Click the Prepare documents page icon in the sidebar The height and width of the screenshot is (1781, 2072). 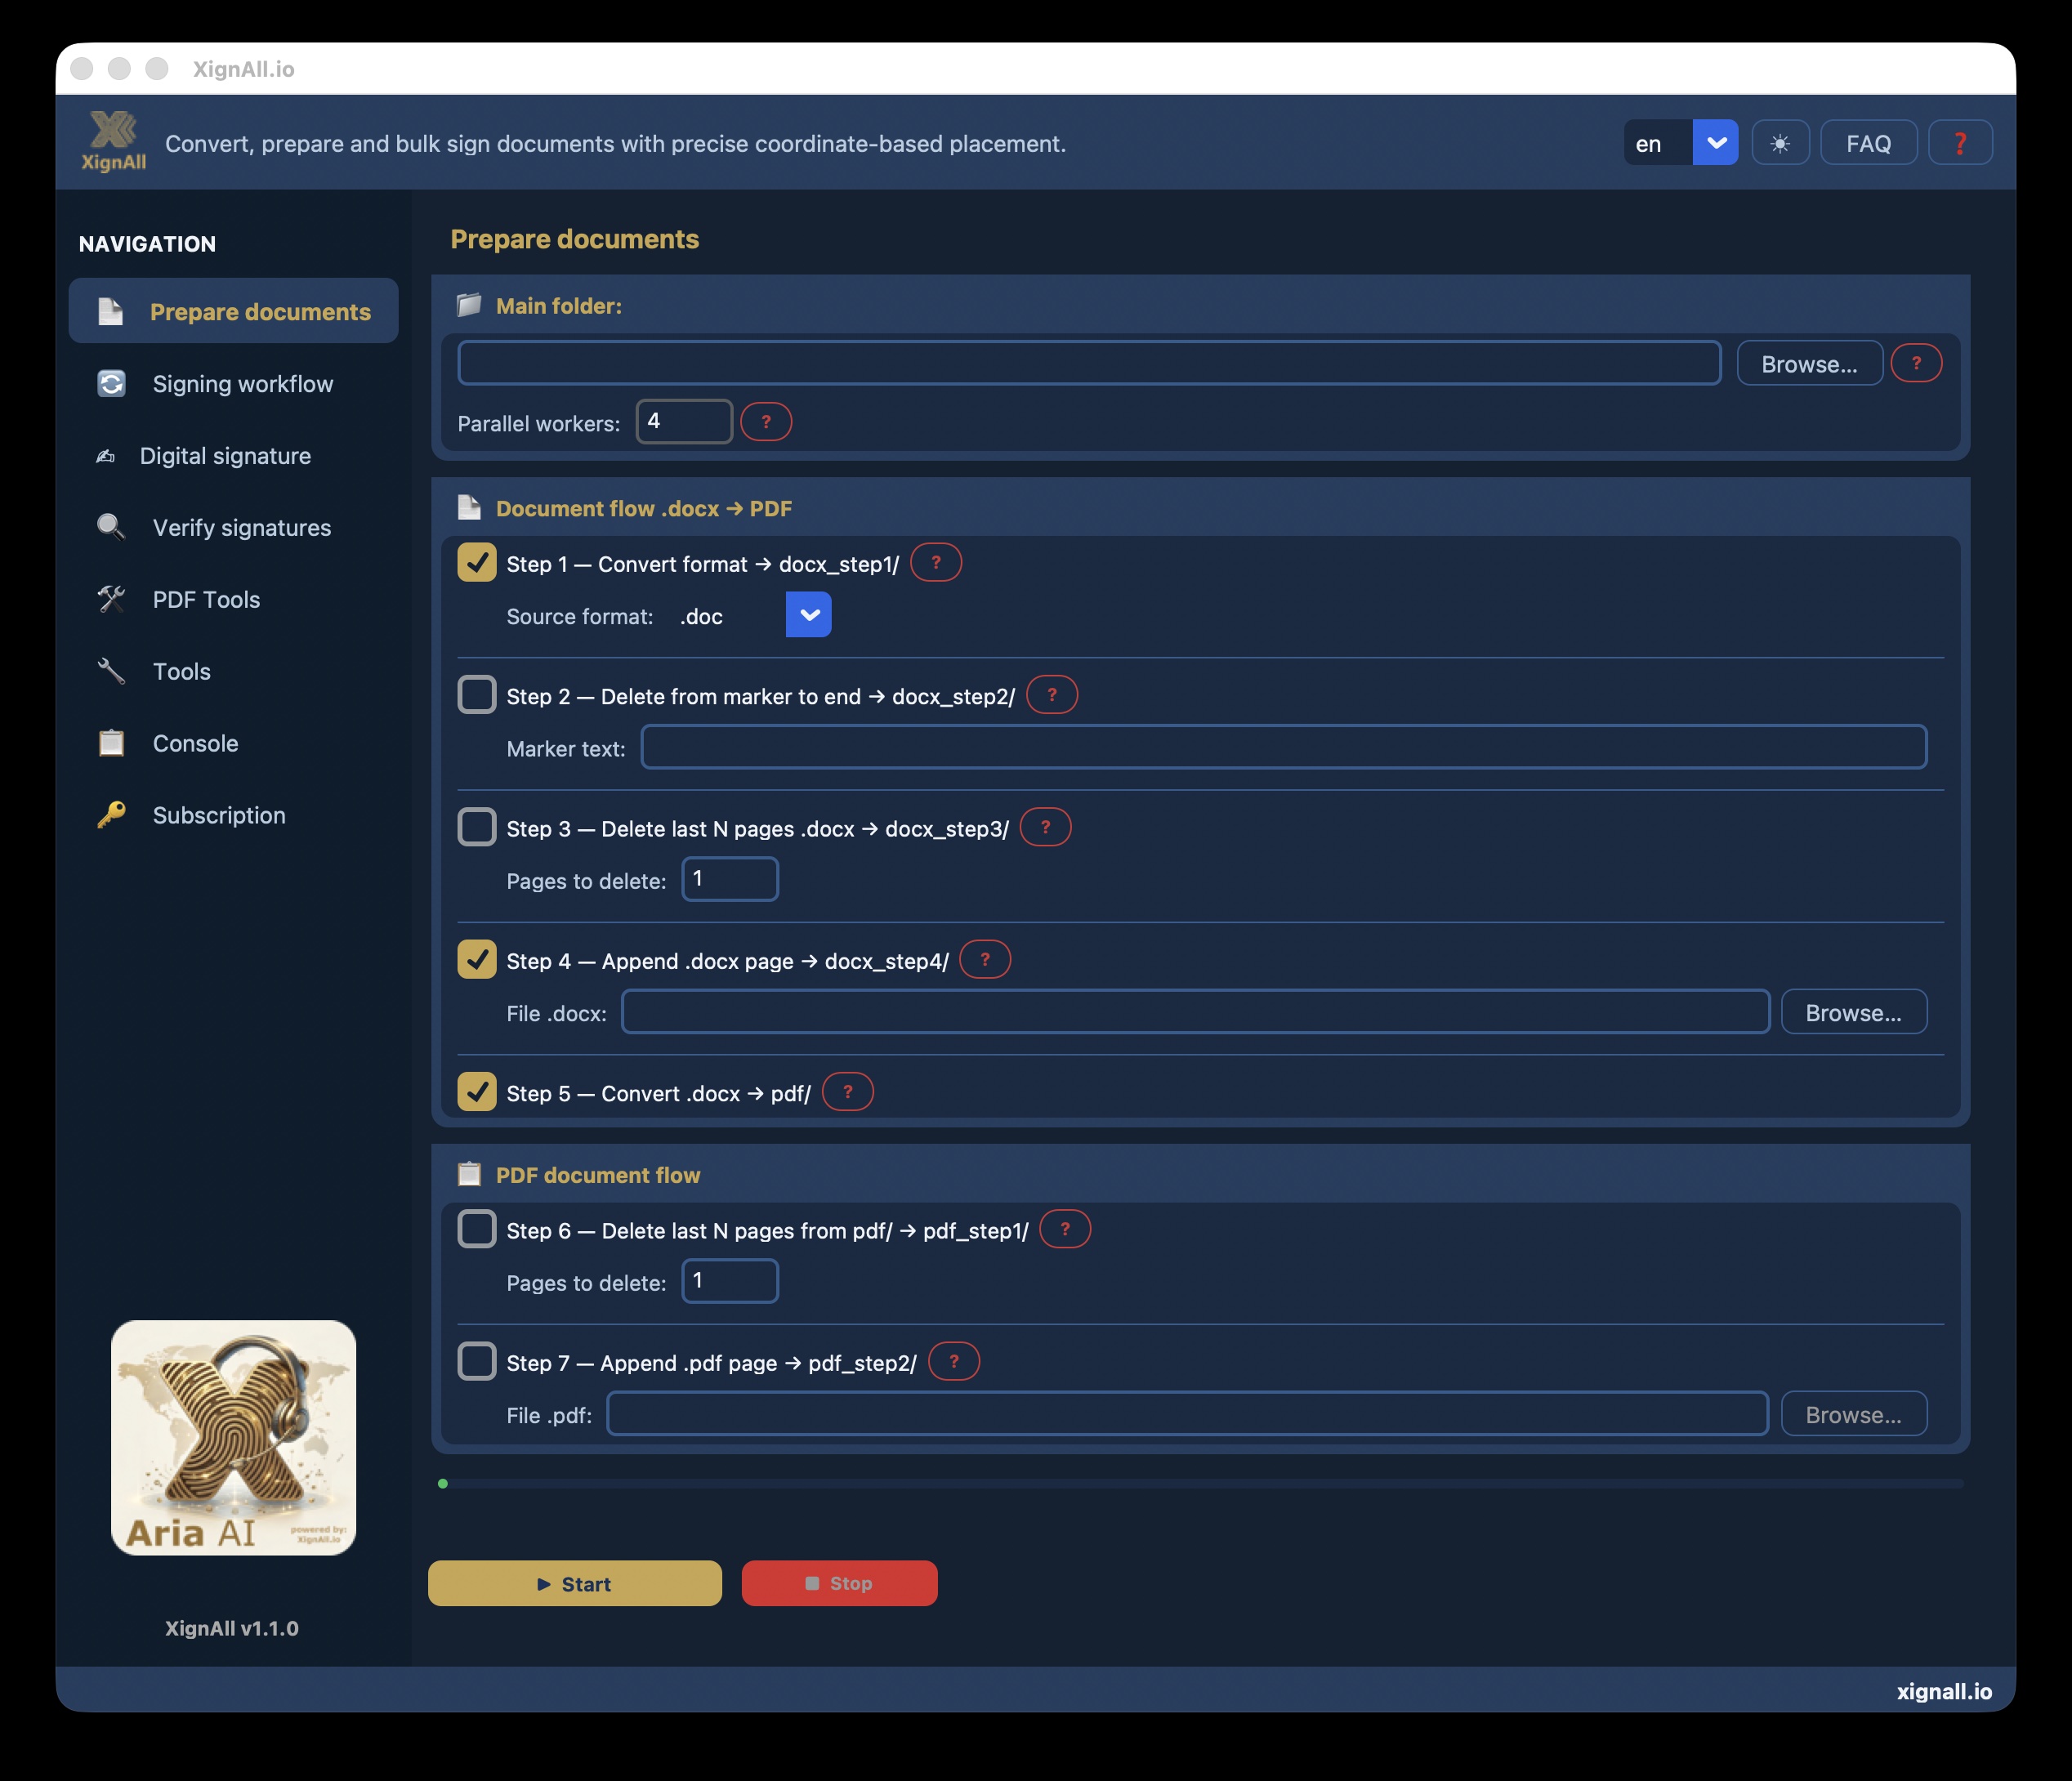coord(111,312)
